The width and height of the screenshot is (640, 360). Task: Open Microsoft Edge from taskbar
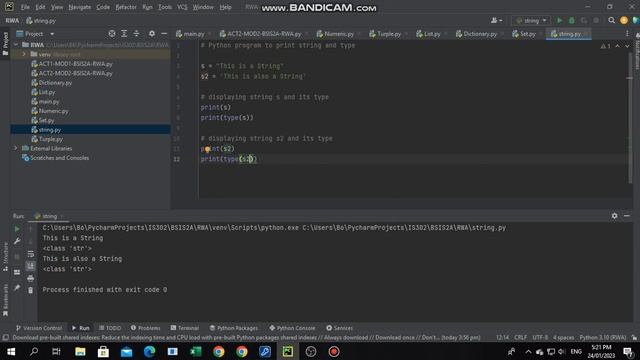(x=149, y=351)
